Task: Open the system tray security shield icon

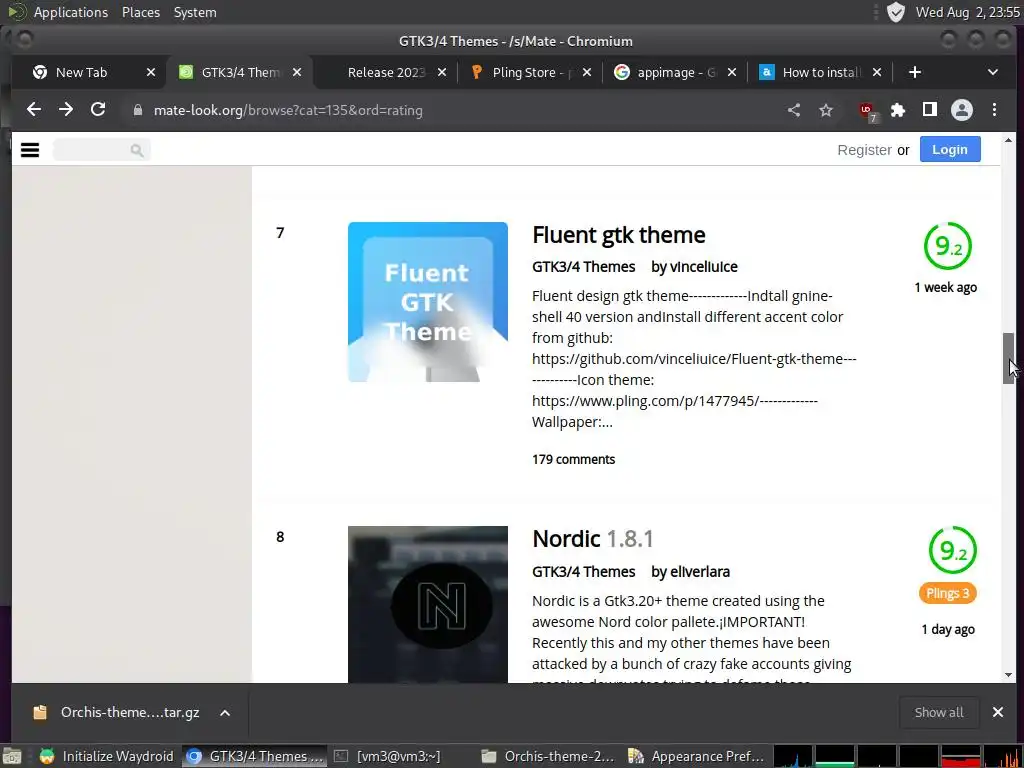Action: [x=896, y=12]
